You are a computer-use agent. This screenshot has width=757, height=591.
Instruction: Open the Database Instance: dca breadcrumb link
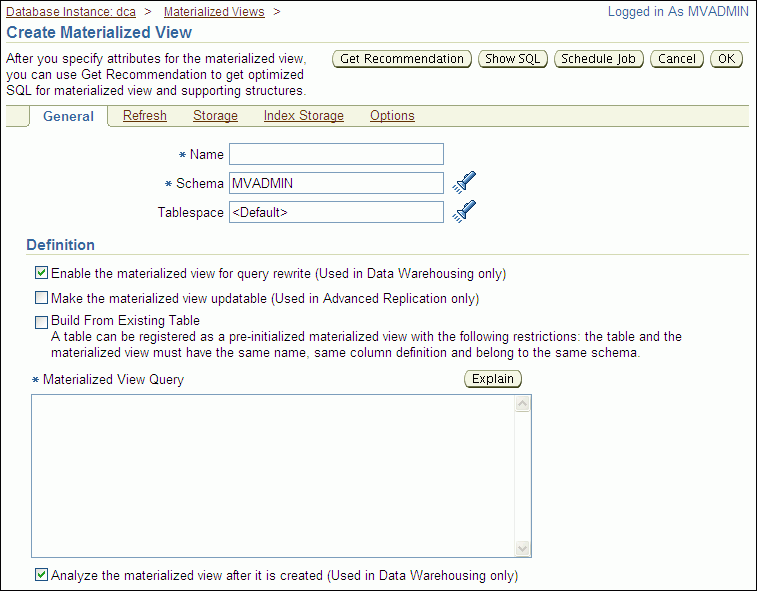70,12
